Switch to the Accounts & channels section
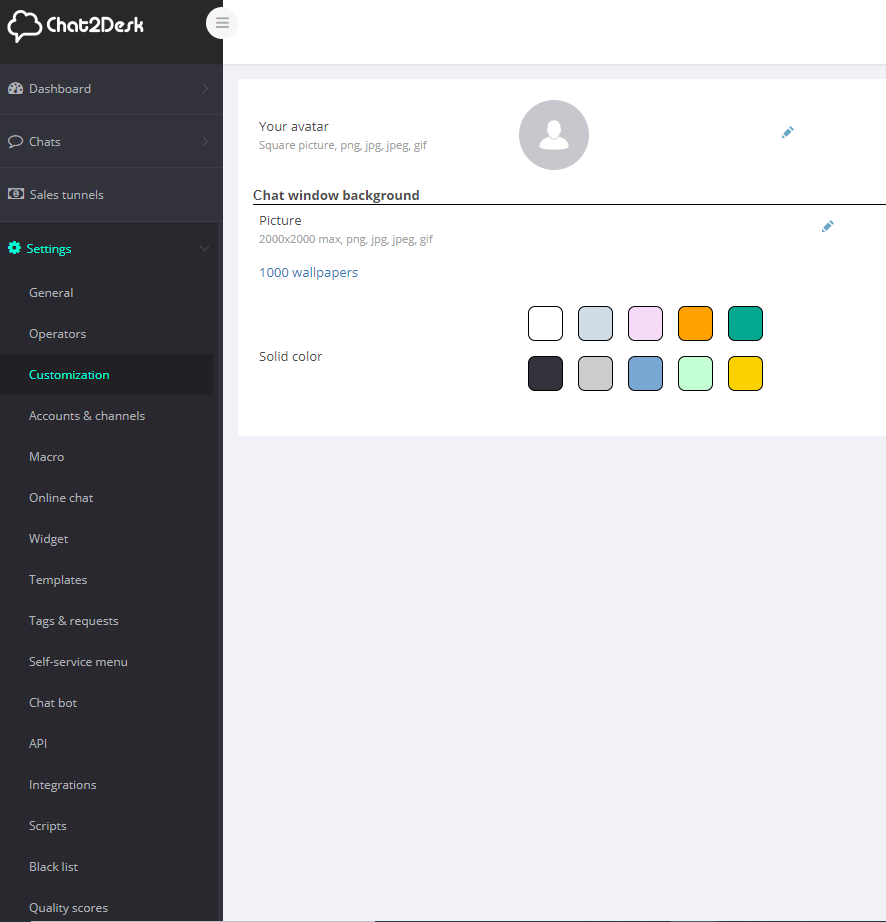886x922 pixels. pyautogui.click(x=87, y=415)
